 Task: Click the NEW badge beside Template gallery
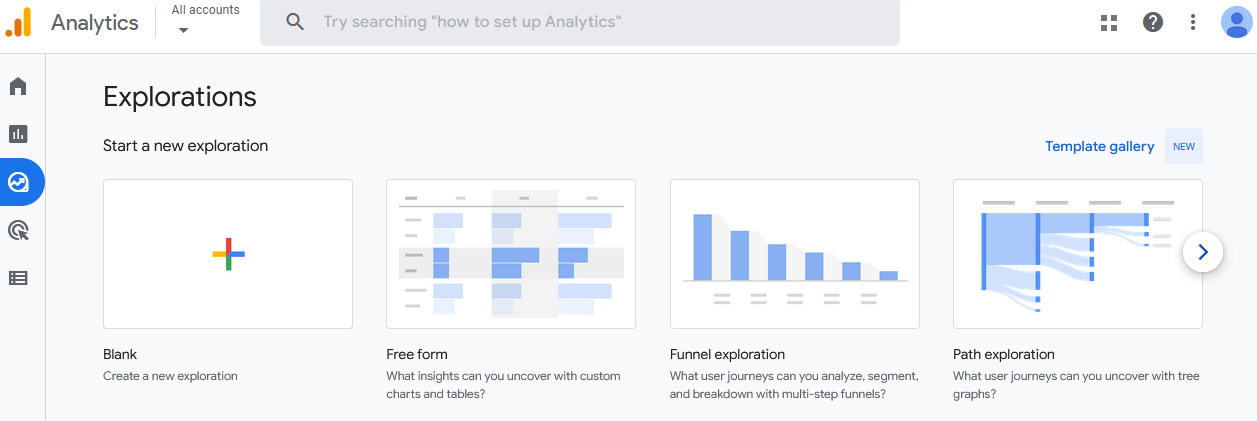1184,146
